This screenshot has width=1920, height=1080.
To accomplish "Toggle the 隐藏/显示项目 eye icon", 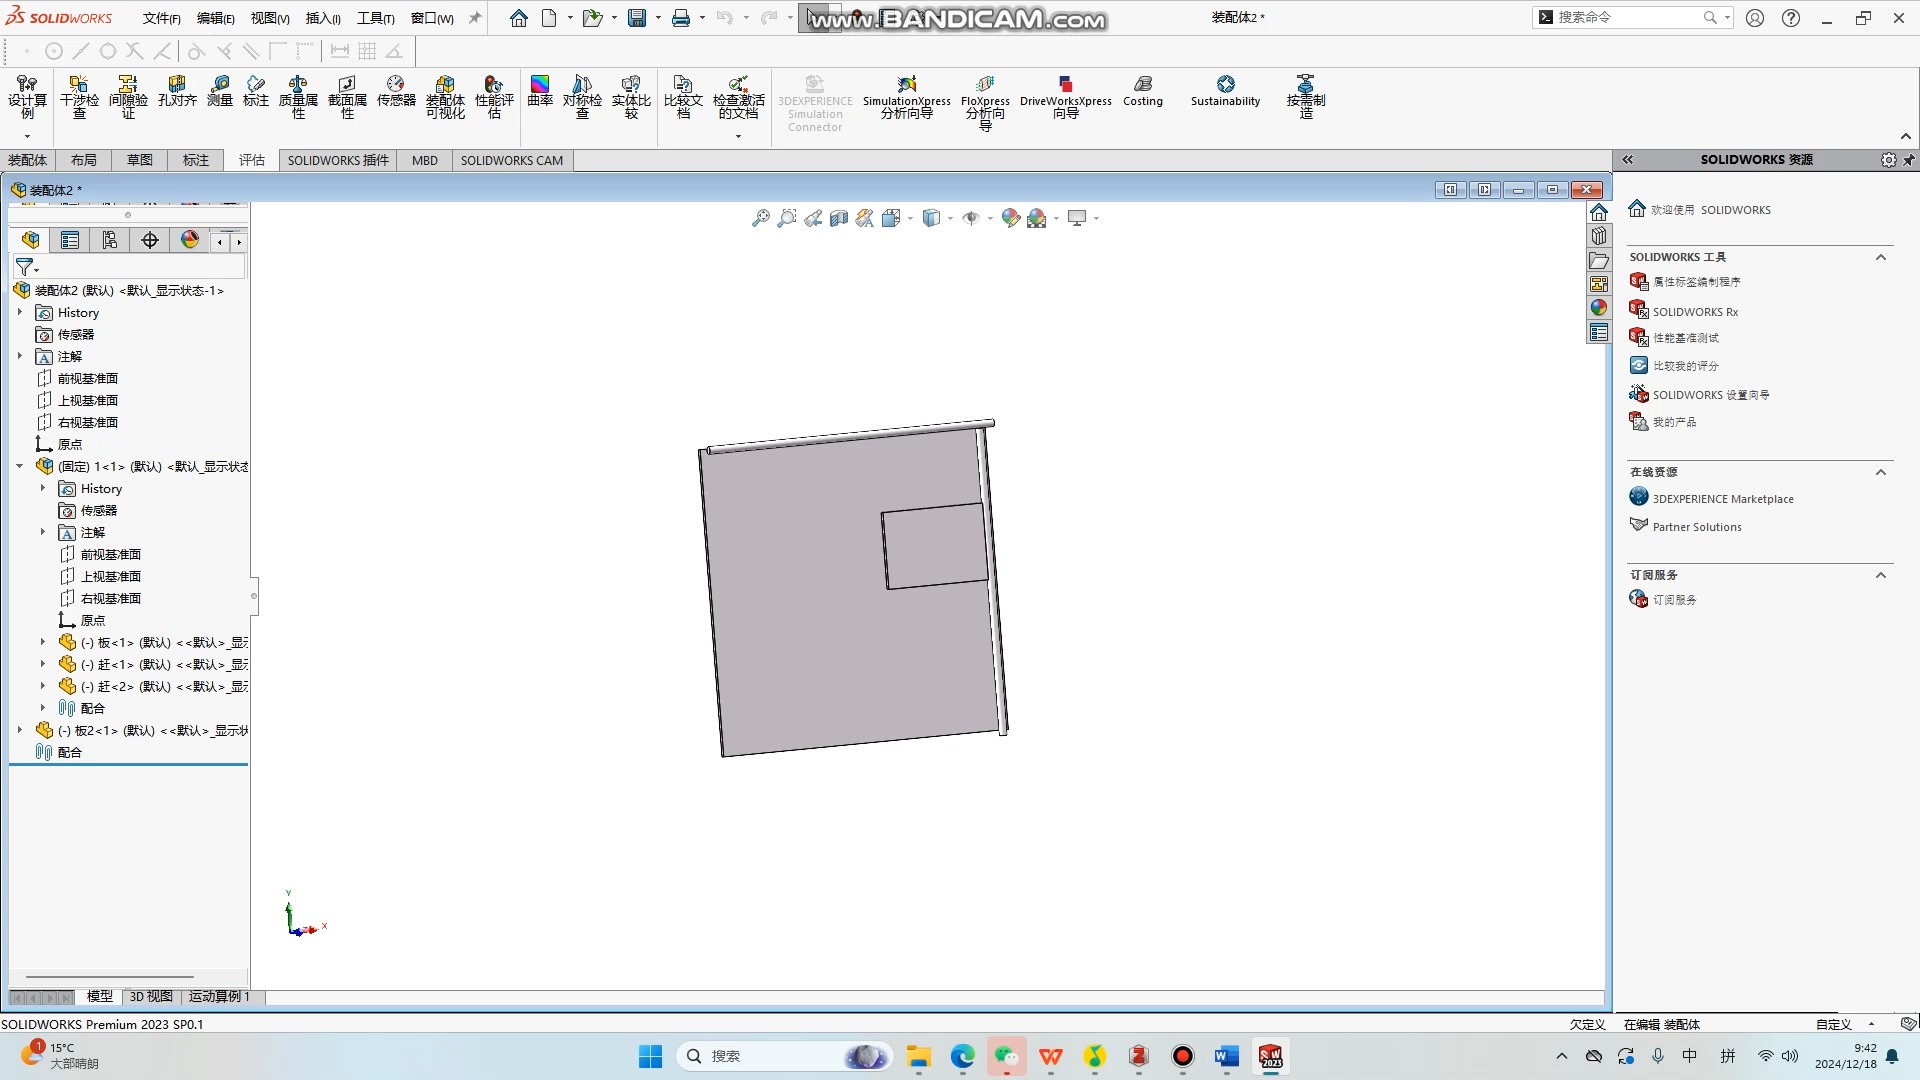I will (971, 218).
